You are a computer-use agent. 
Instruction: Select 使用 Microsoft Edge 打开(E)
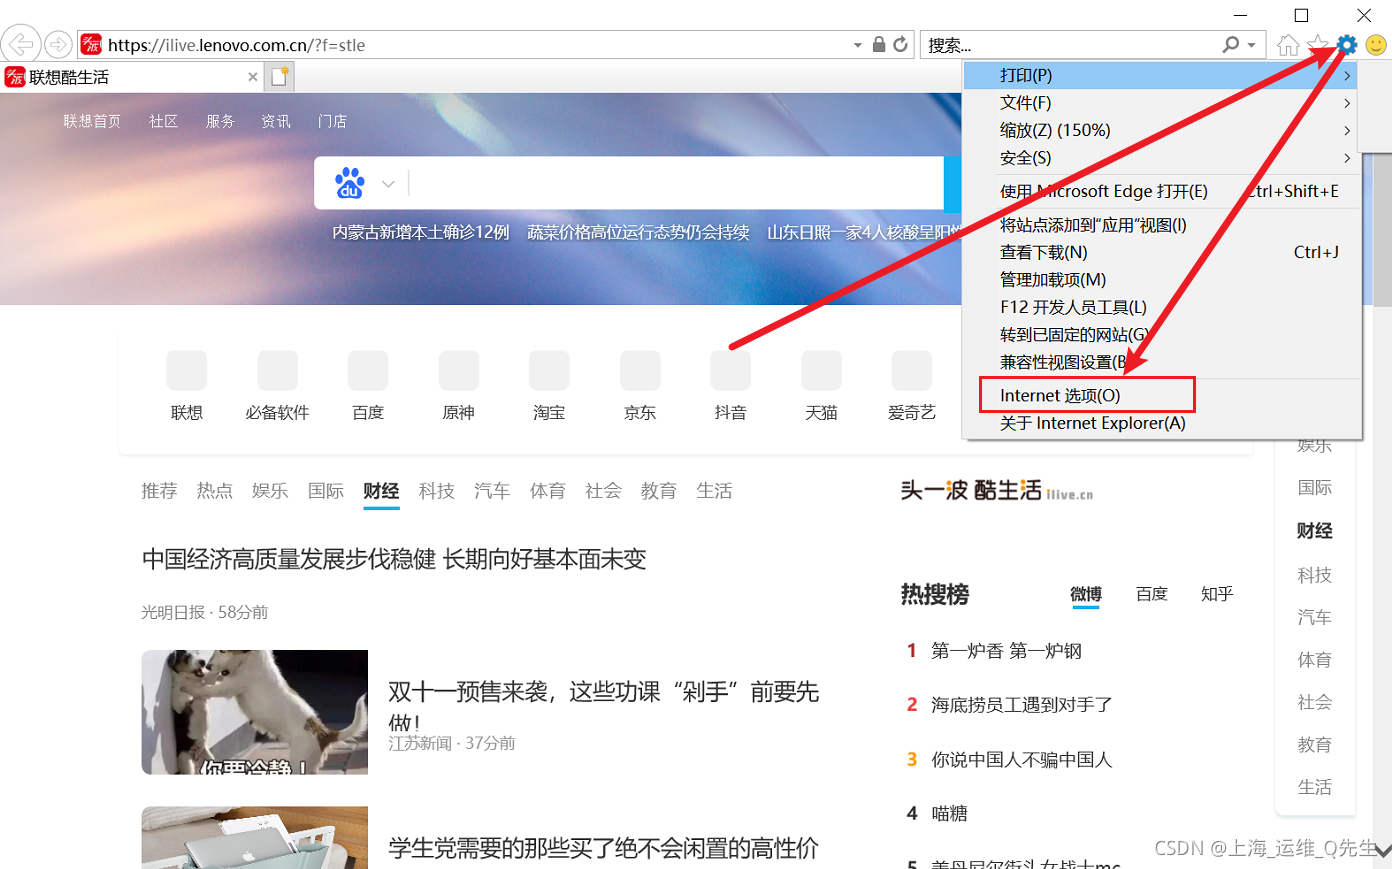pos(1162,191)
